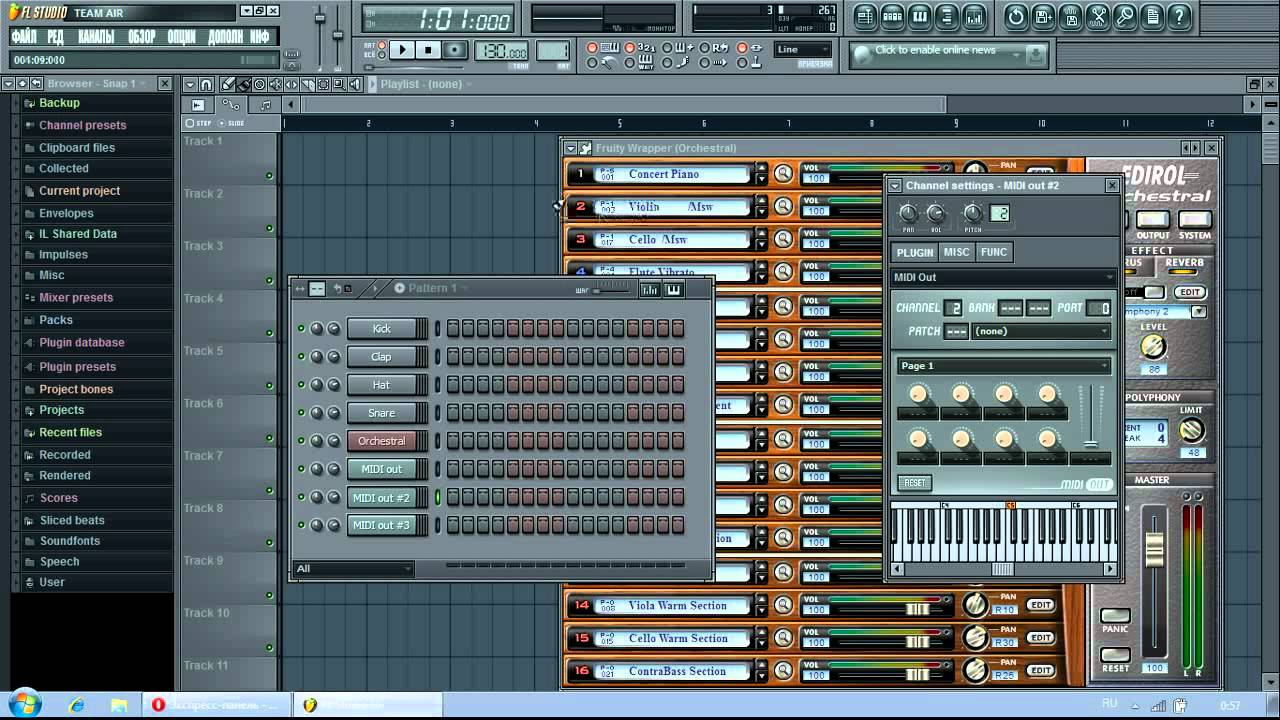
Task: Toggle Track 1 mute dot in playlist
Action: click(269, 176)
